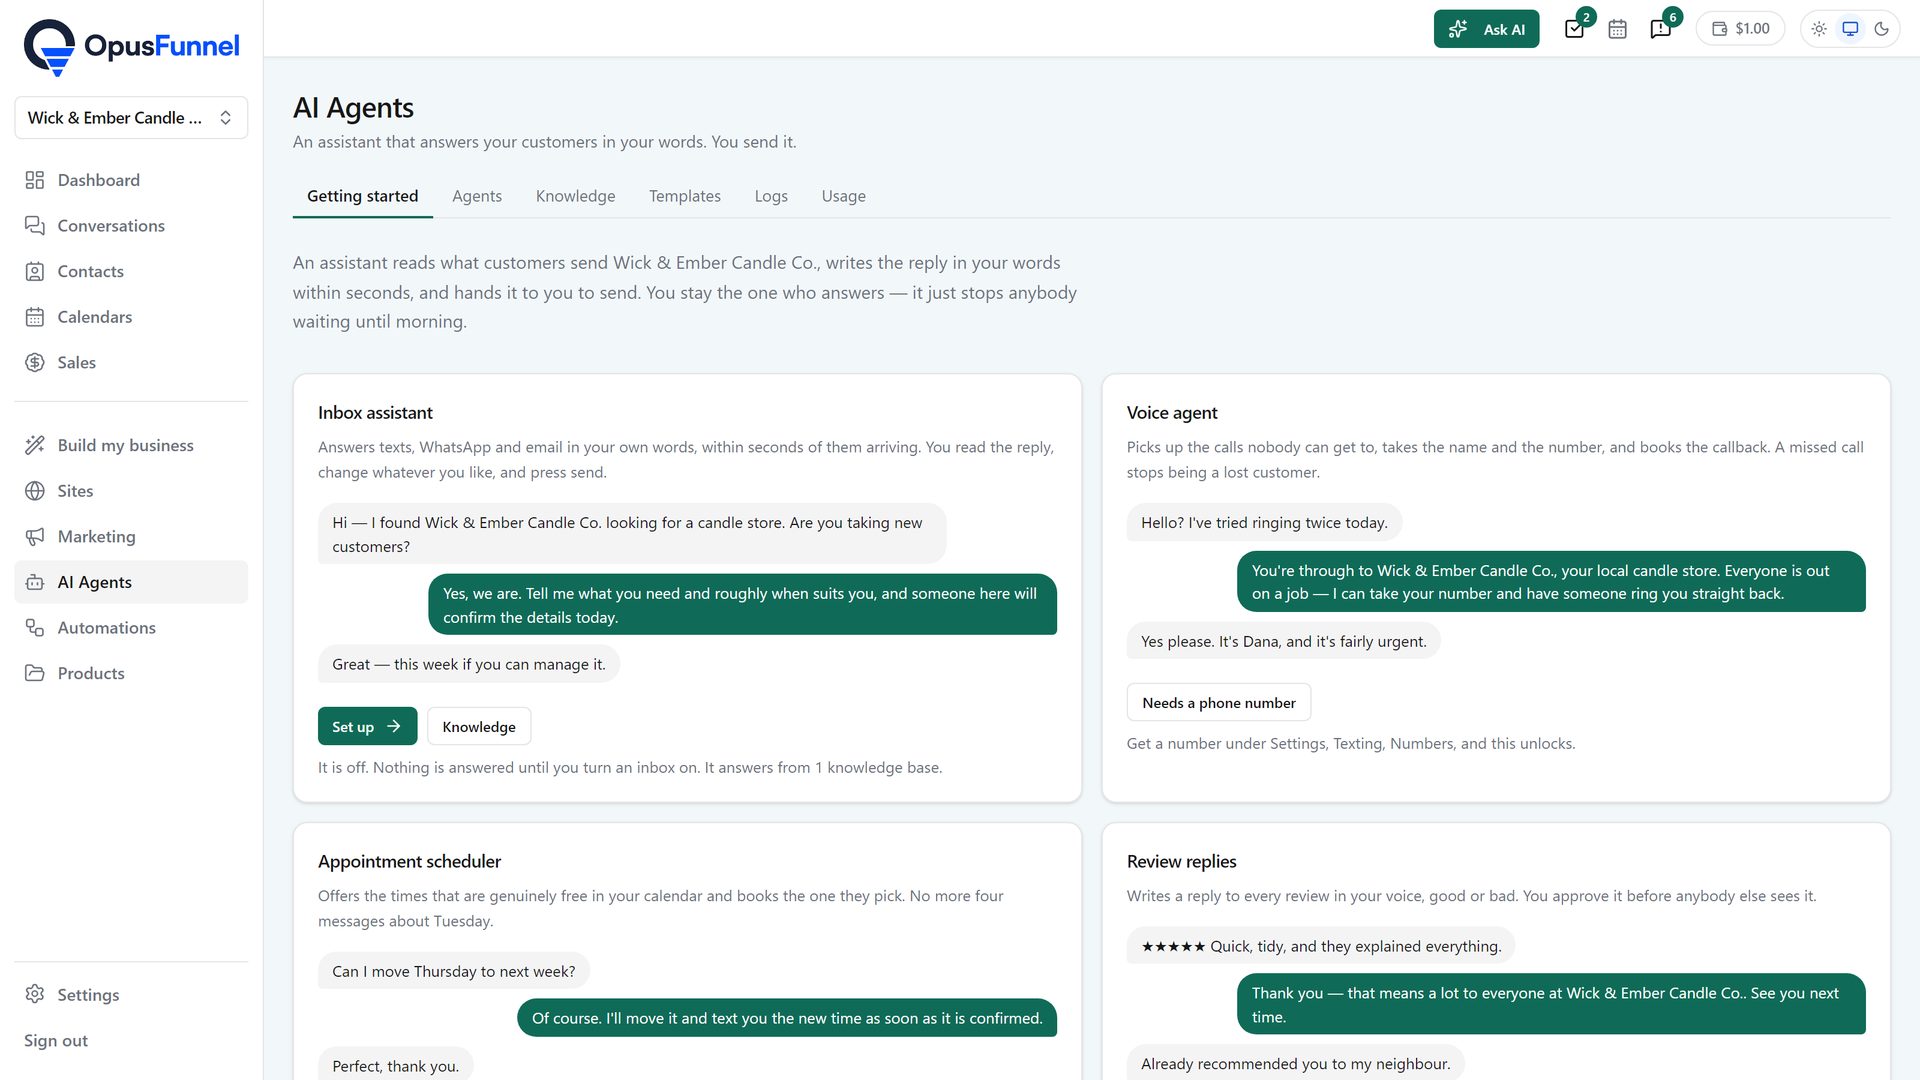Image resolution: width=1920 pixels, height=1080 pixels.
Task: Click the Settings gear icon
Action: 35,994
